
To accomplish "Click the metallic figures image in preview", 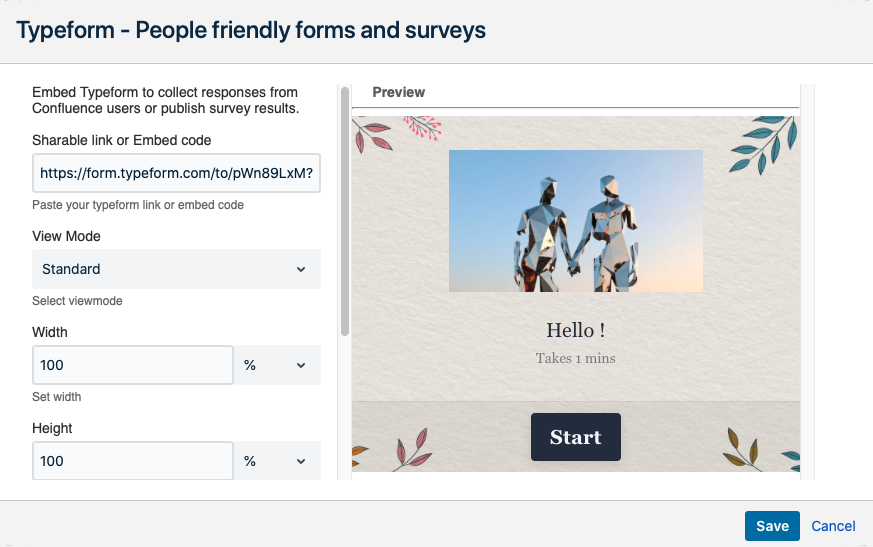I will point(576,221).
